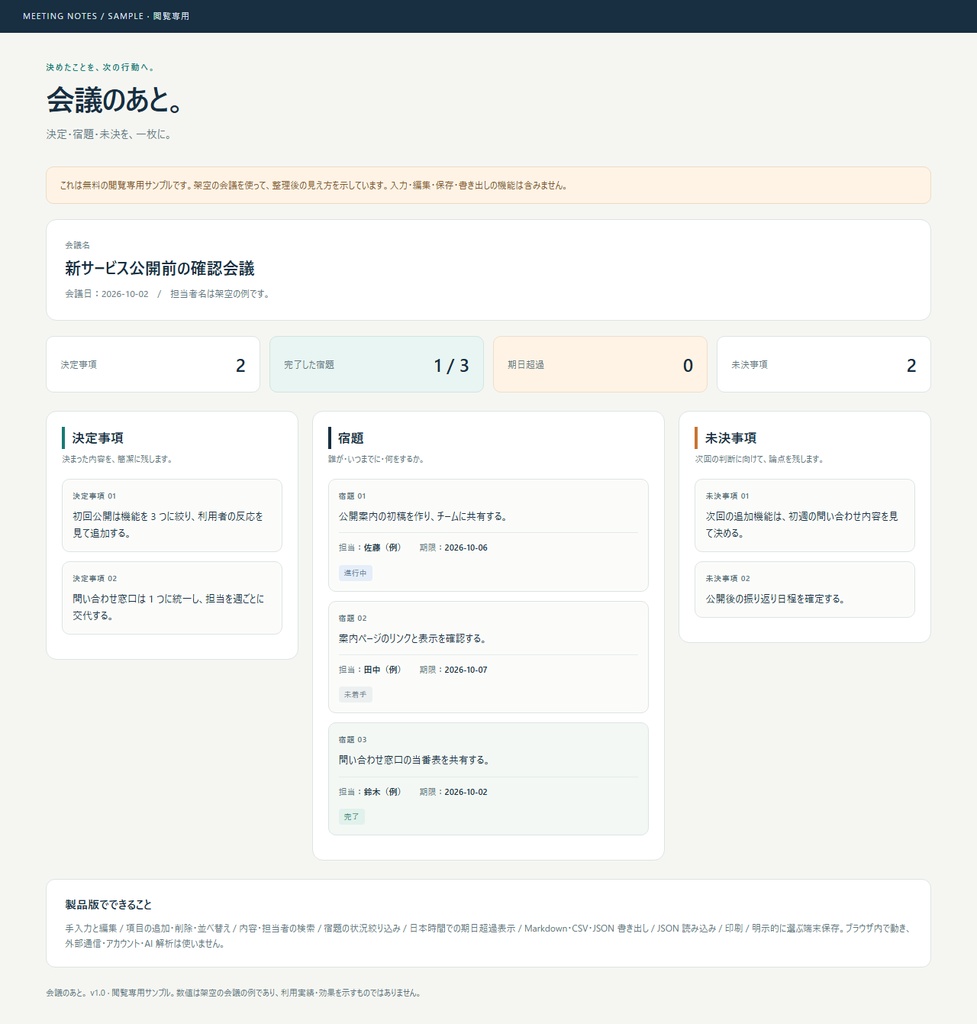The height and width of the screenshot is (1024, 977).
Task: Click task text 案内ページのリンクと表示を確認する。
Action: (413, 639)
